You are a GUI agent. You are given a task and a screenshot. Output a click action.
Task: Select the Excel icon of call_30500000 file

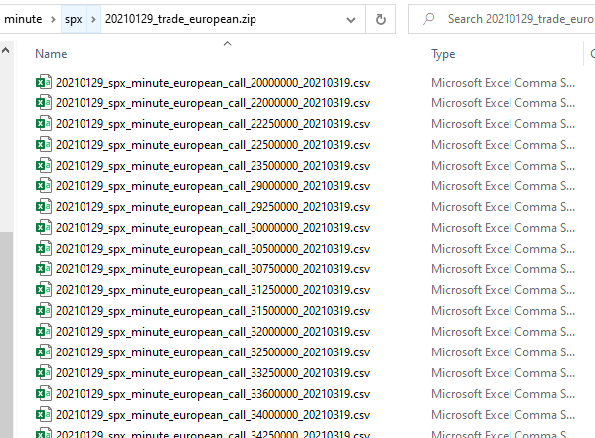44,249
